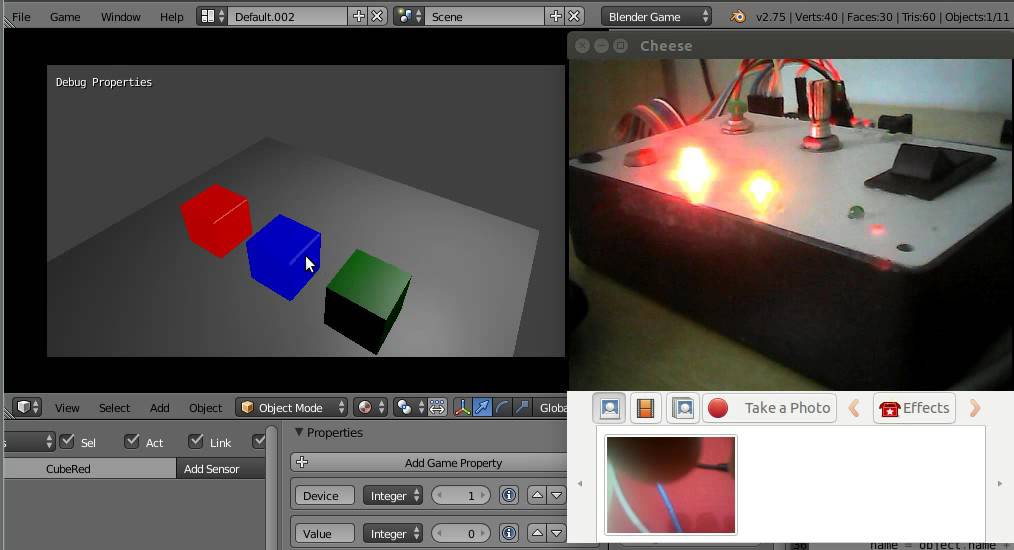This screenshot has width=1014, height=550.
Task: Go to next effects page in Cheese
Action: pos(975,408)
